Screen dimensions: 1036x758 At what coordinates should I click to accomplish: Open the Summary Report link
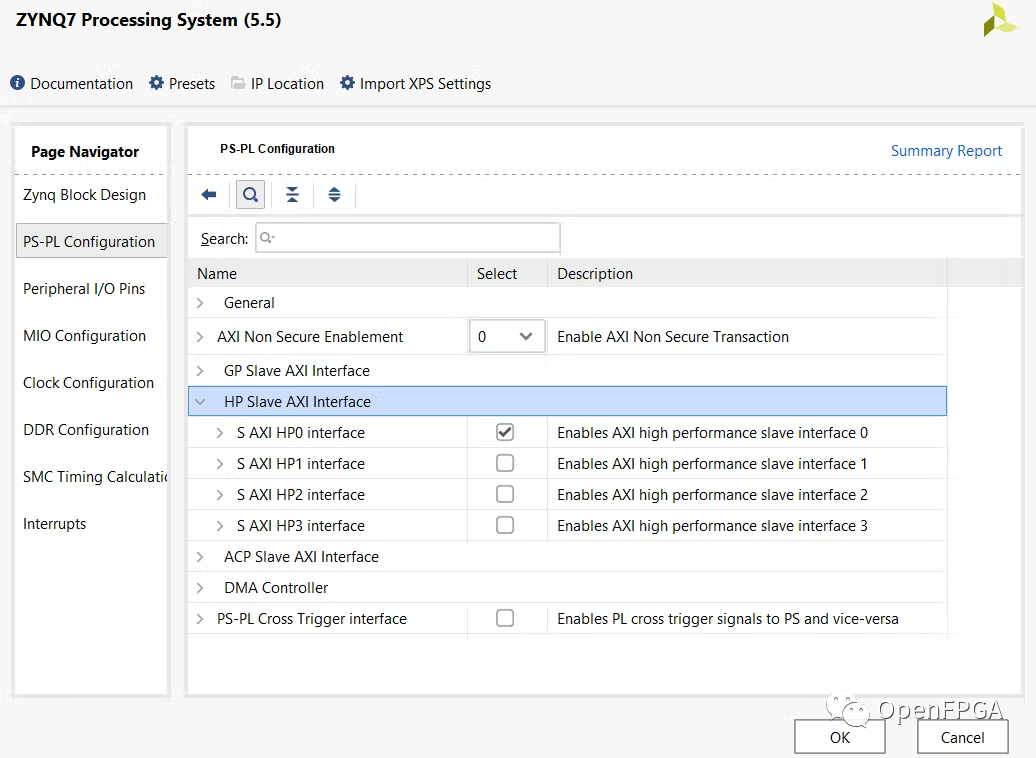point(946,151)
